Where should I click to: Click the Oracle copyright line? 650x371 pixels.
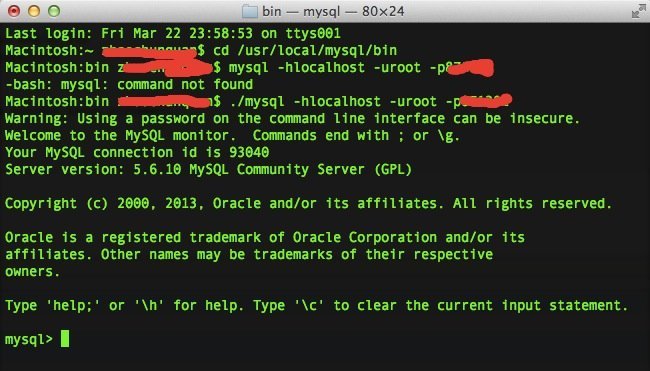point(308,204)
